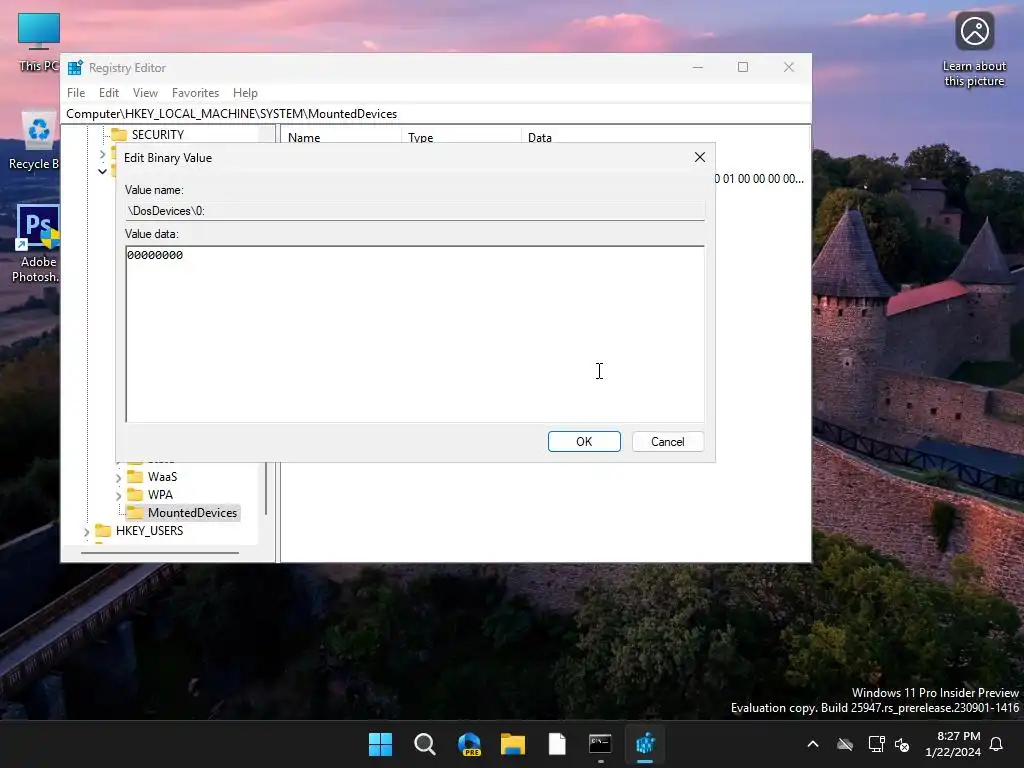Image resolution: width=1024 pixels, height=768 pixels.
Task: Launch Microsoft Edge PRE from taskbar
Action: click(x=469, y=744)
